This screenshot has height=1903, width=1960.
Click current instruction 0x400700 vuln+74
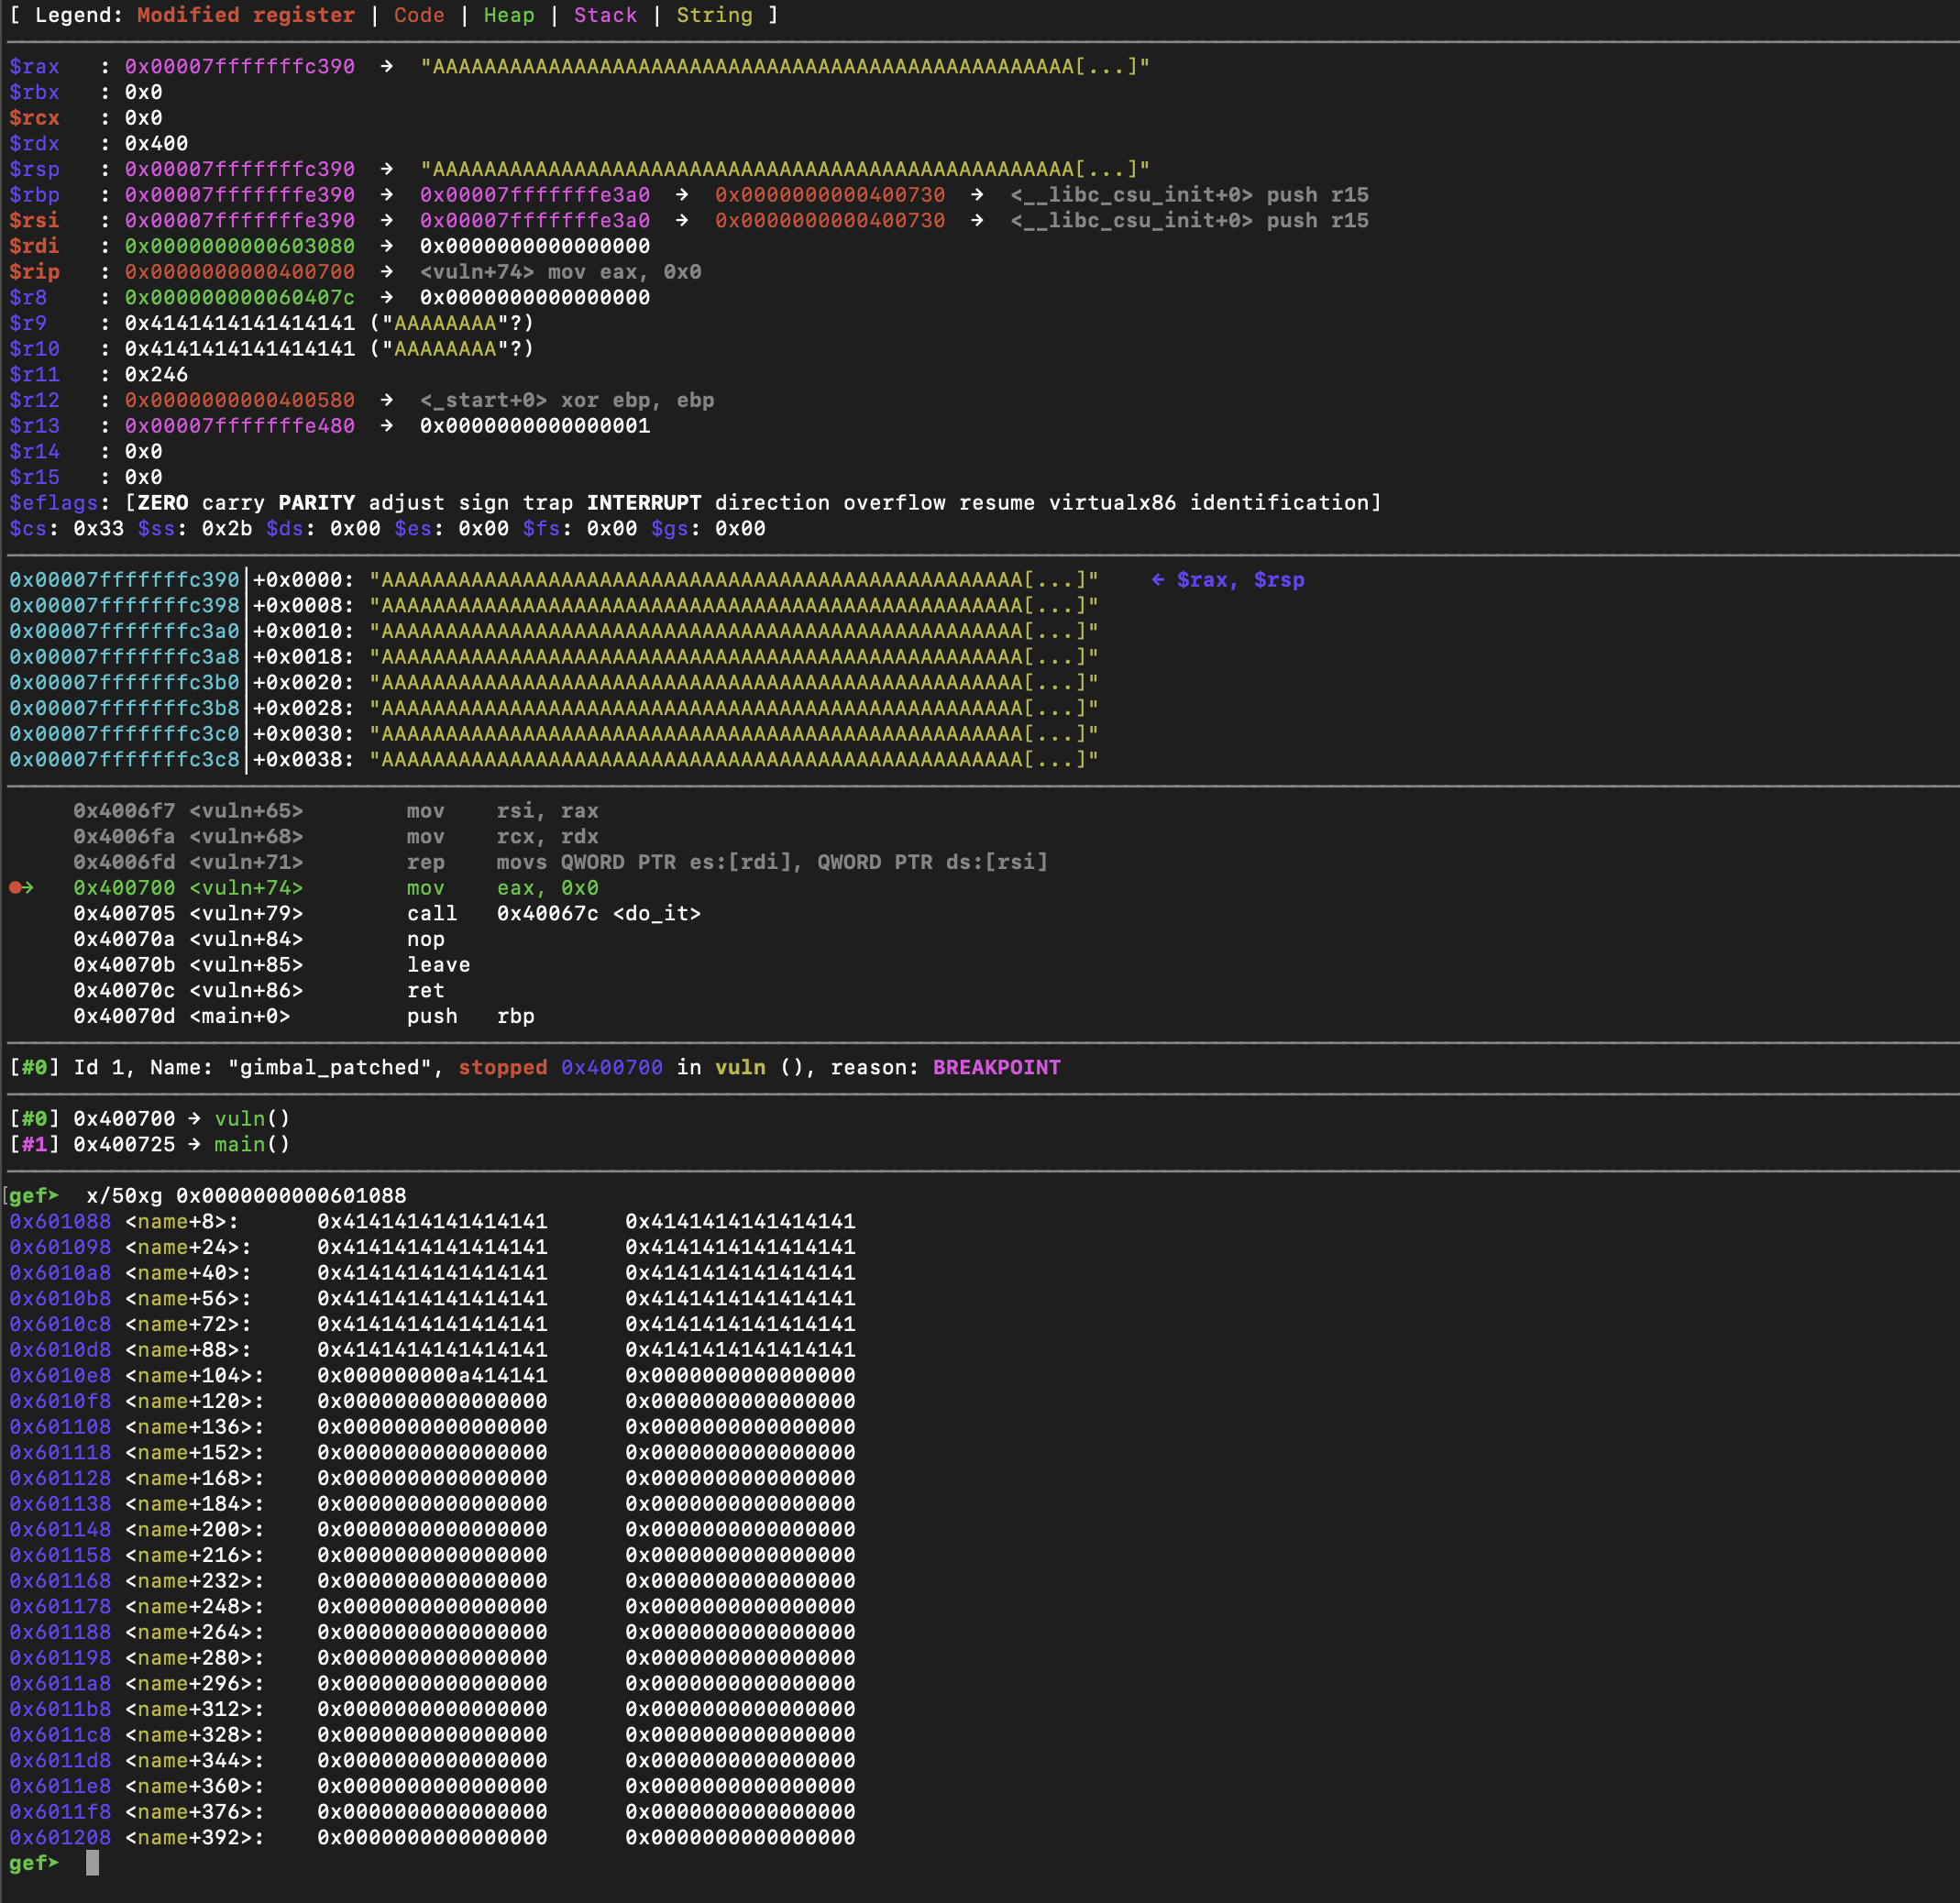click(x=336, y=887)
